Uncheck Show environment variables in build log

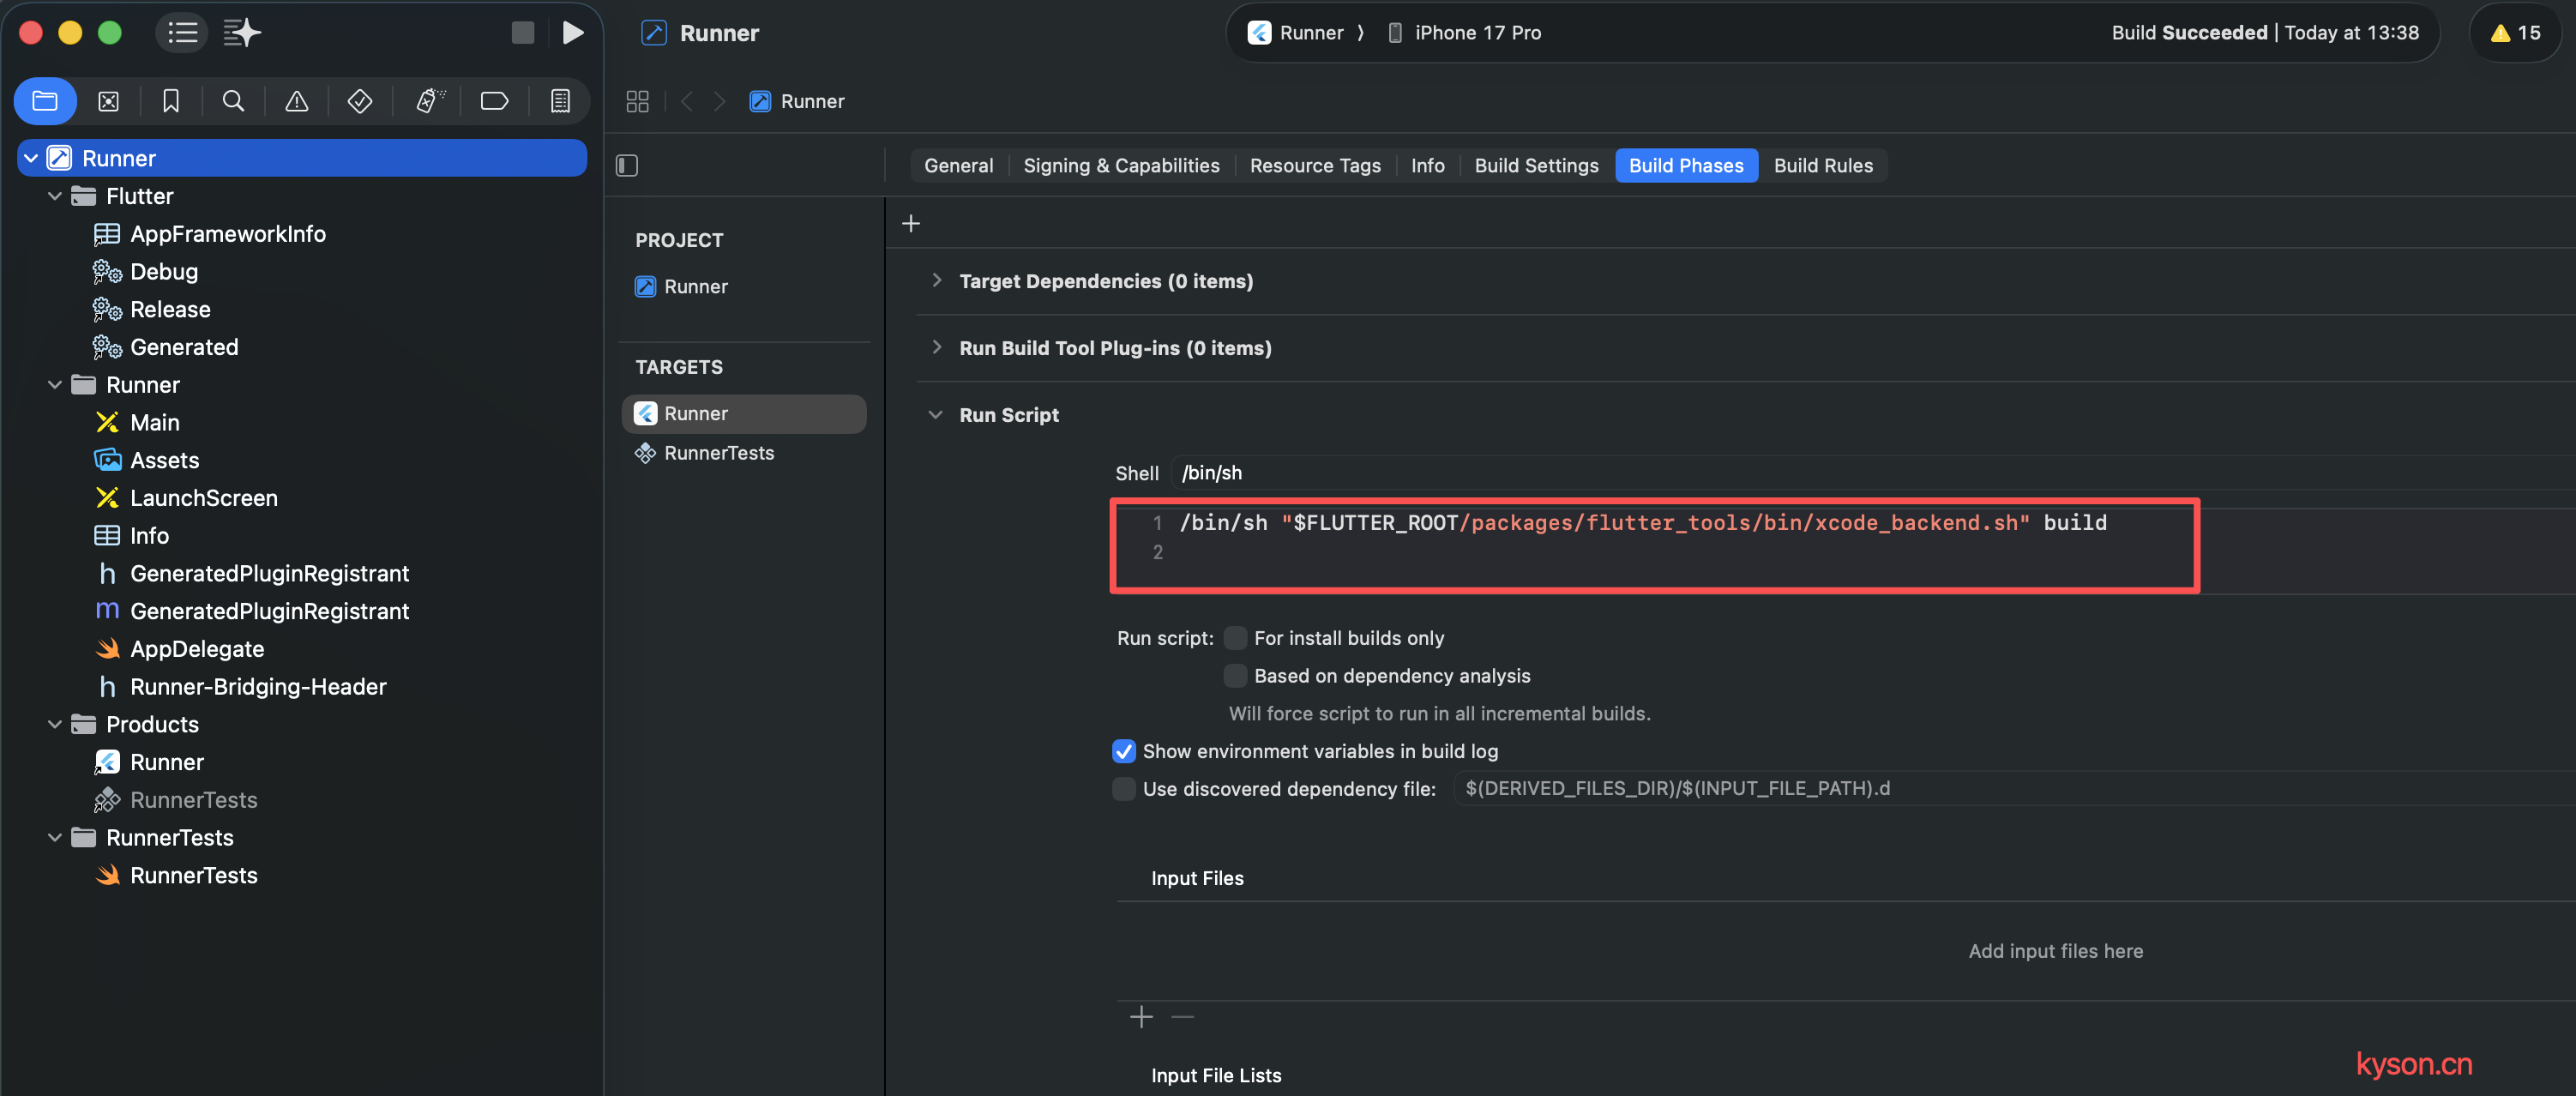pos(1123,751)
